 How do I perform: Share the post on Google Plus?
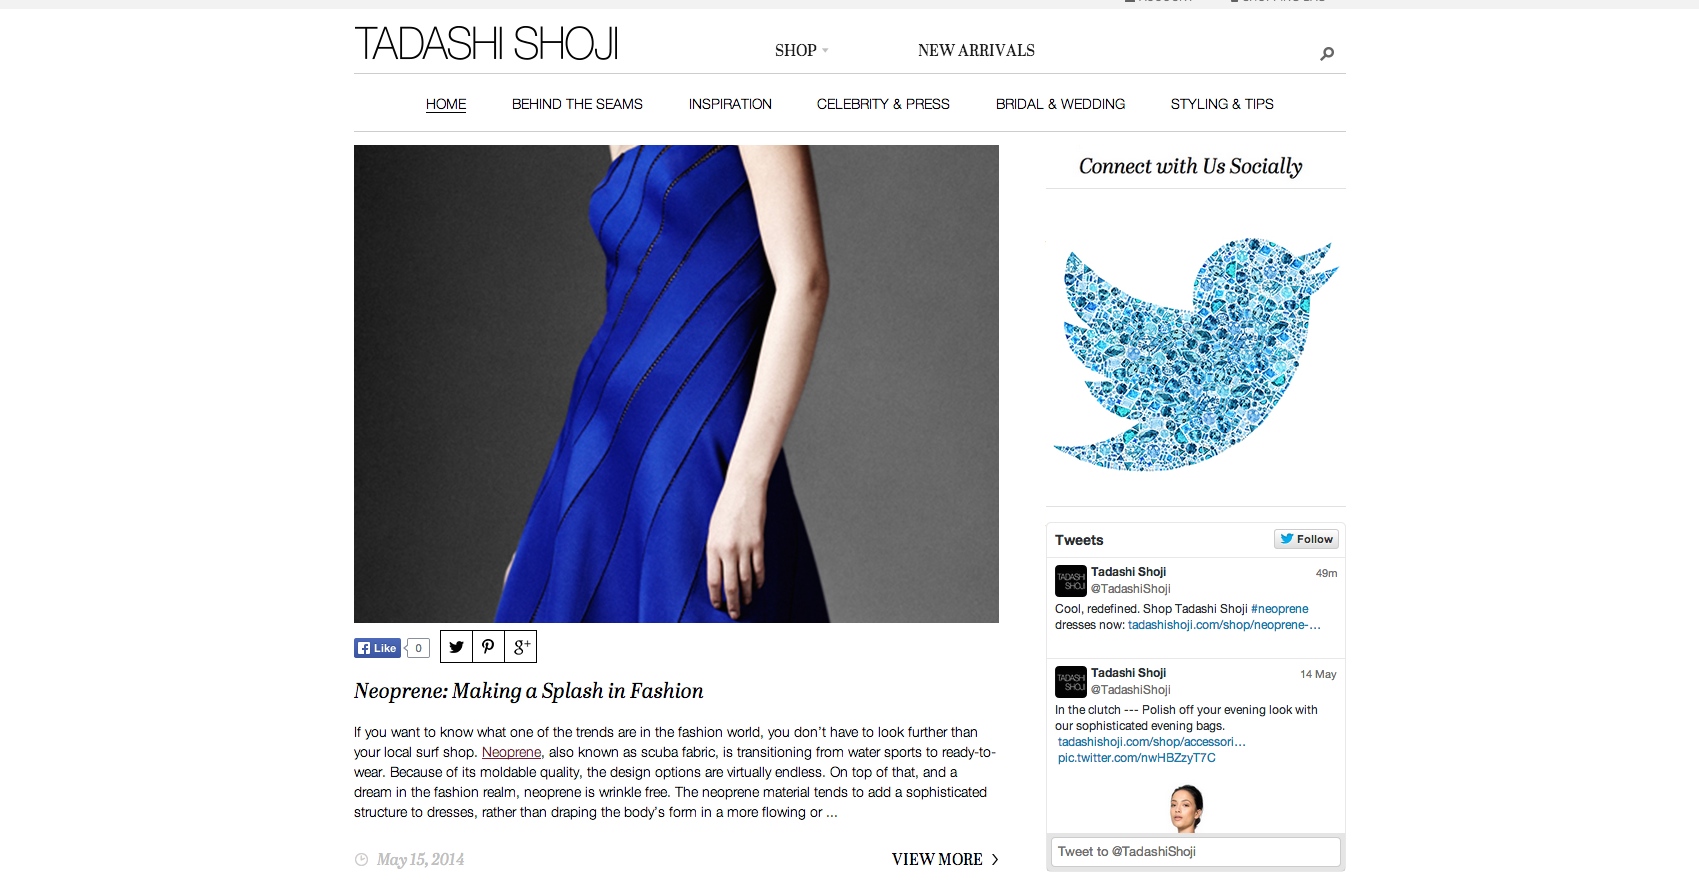tap(521, 647)
